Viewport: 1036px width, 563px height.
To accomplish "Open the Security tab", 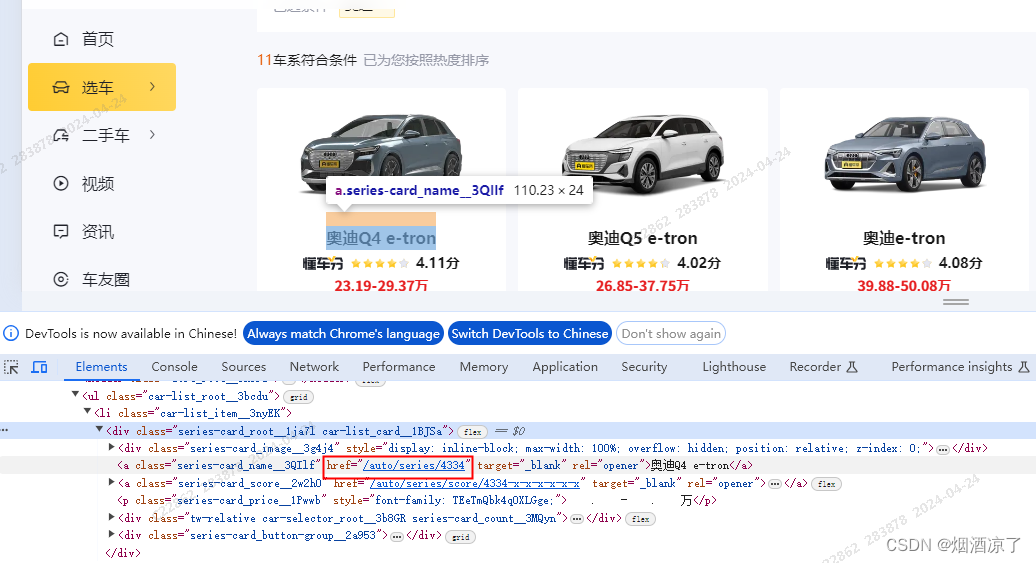I will (644, 367).
